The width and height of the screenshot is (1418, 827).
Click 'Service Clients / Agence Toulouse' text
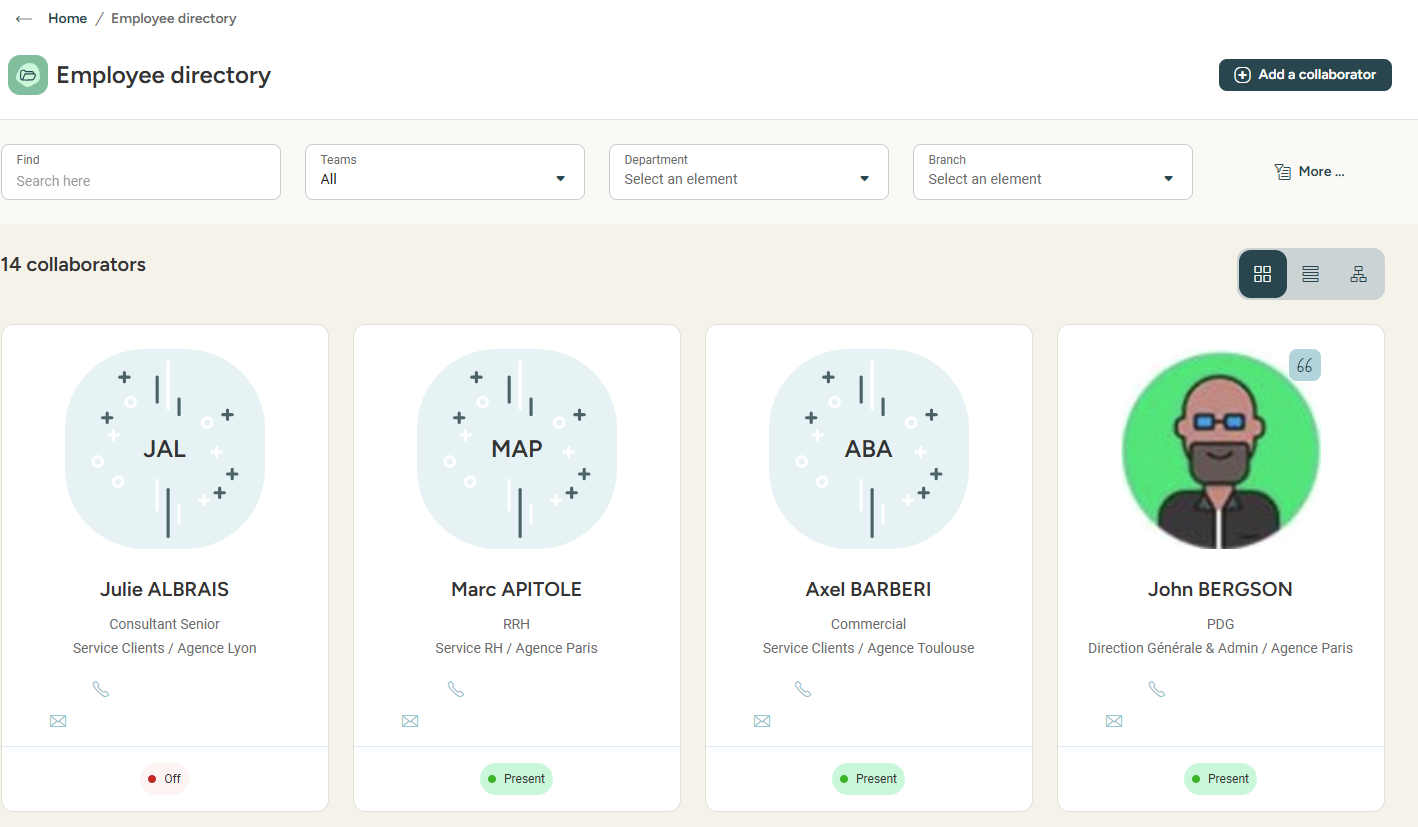pyautogui.click(x=869, y=648)
